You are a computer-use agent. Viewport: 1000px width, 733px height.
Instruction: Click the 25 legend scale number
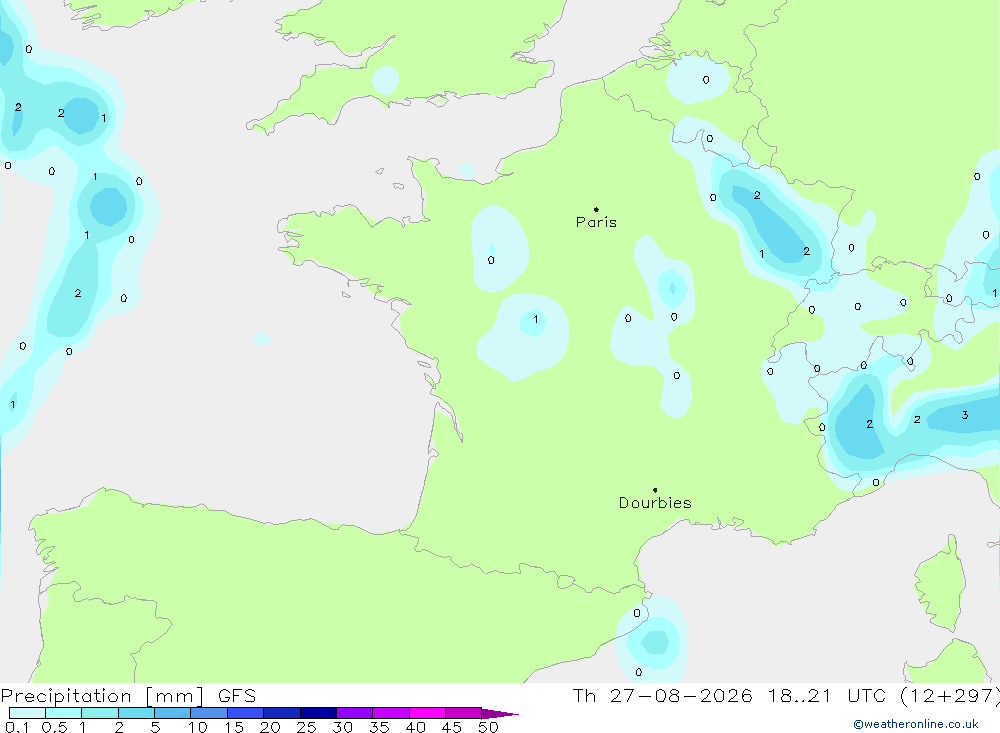[307, 727]
